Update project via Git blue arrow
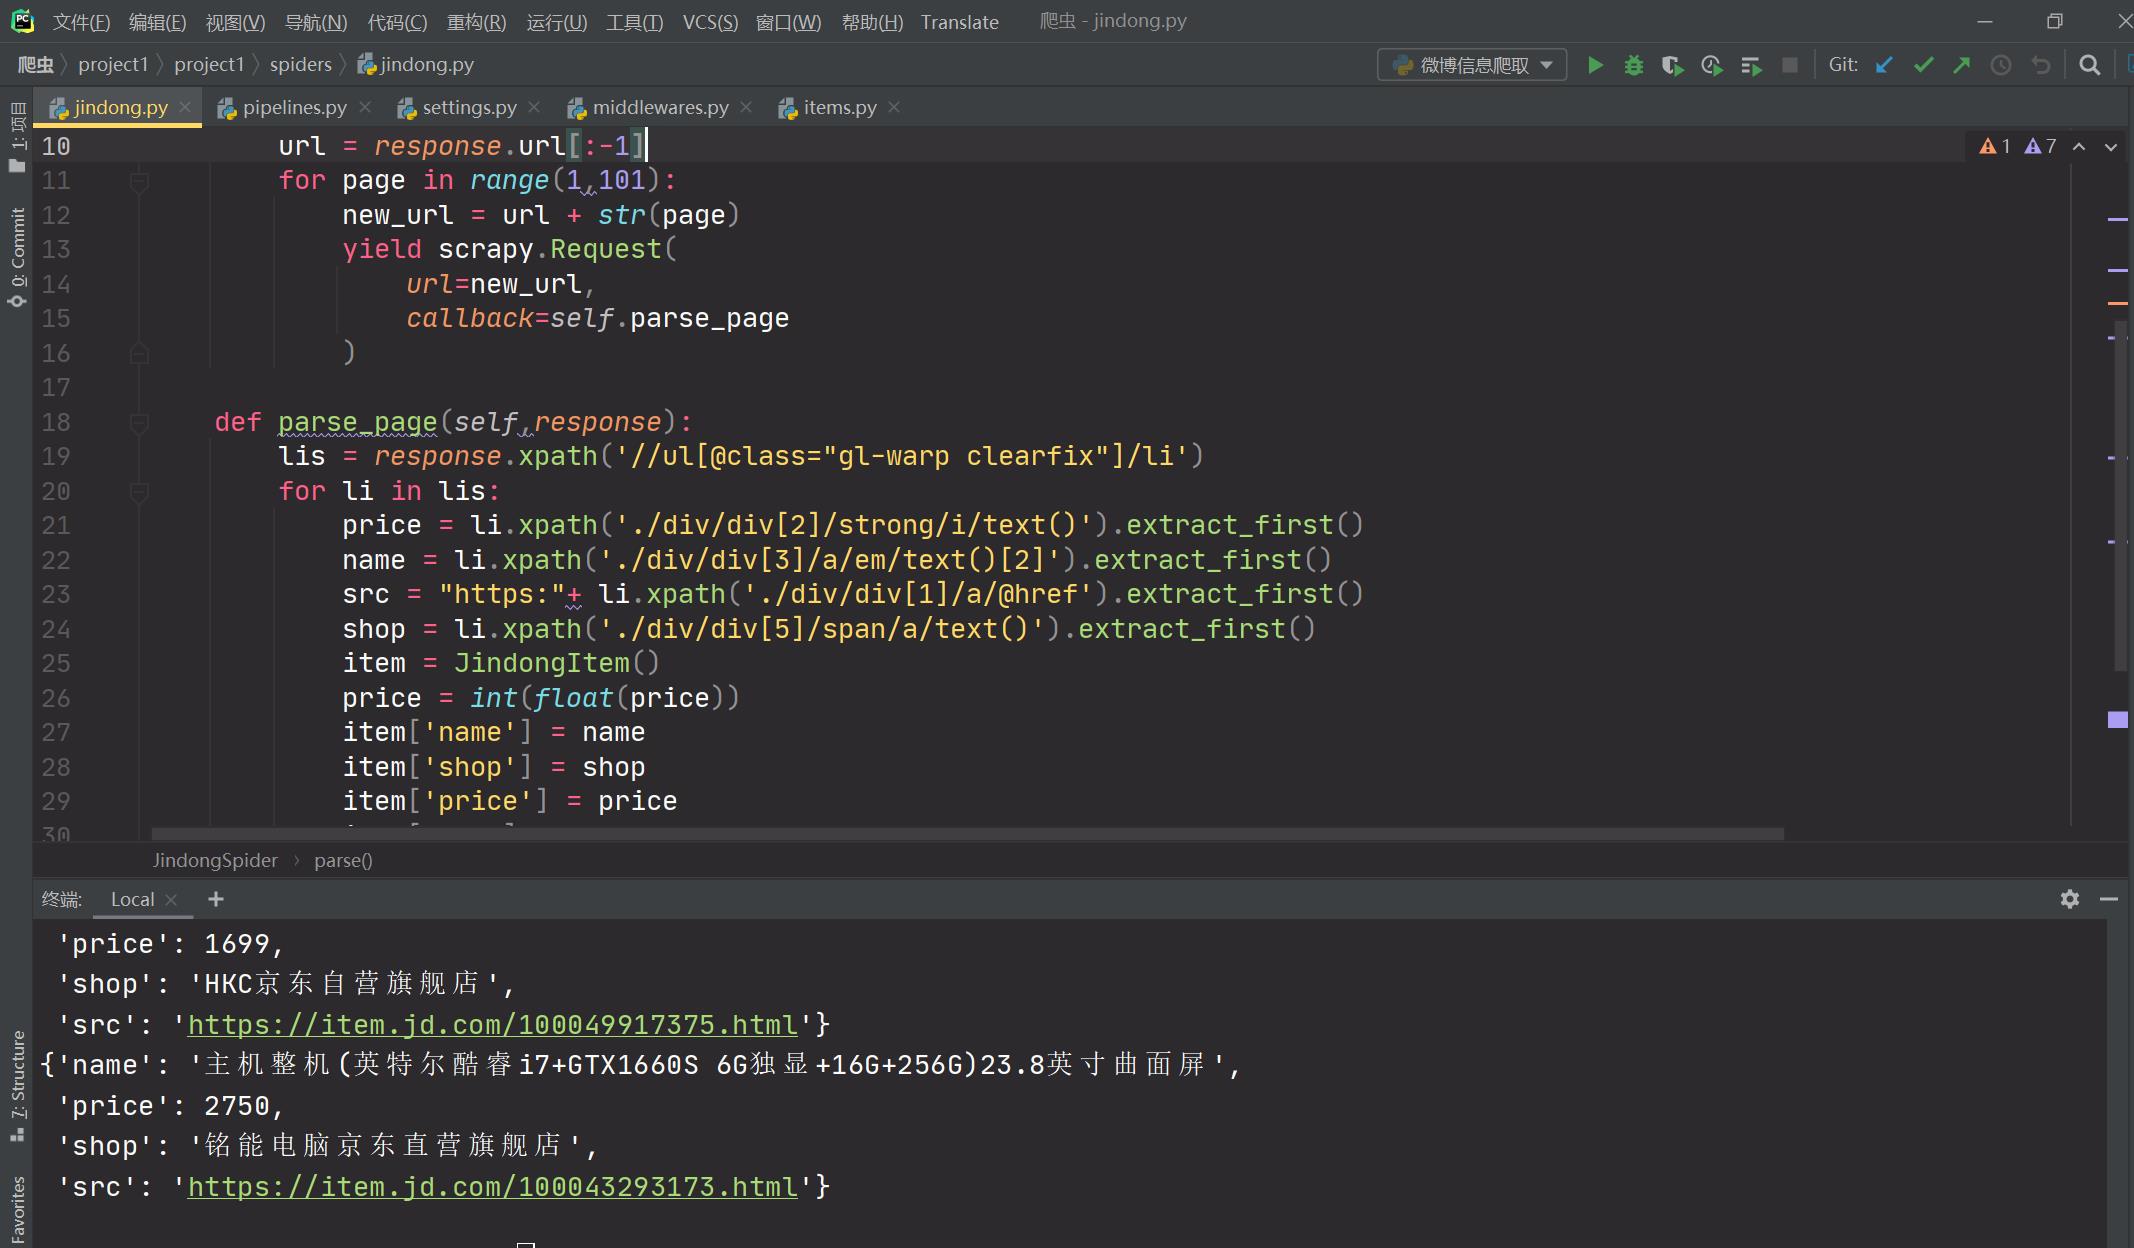 pos(1884,65)
